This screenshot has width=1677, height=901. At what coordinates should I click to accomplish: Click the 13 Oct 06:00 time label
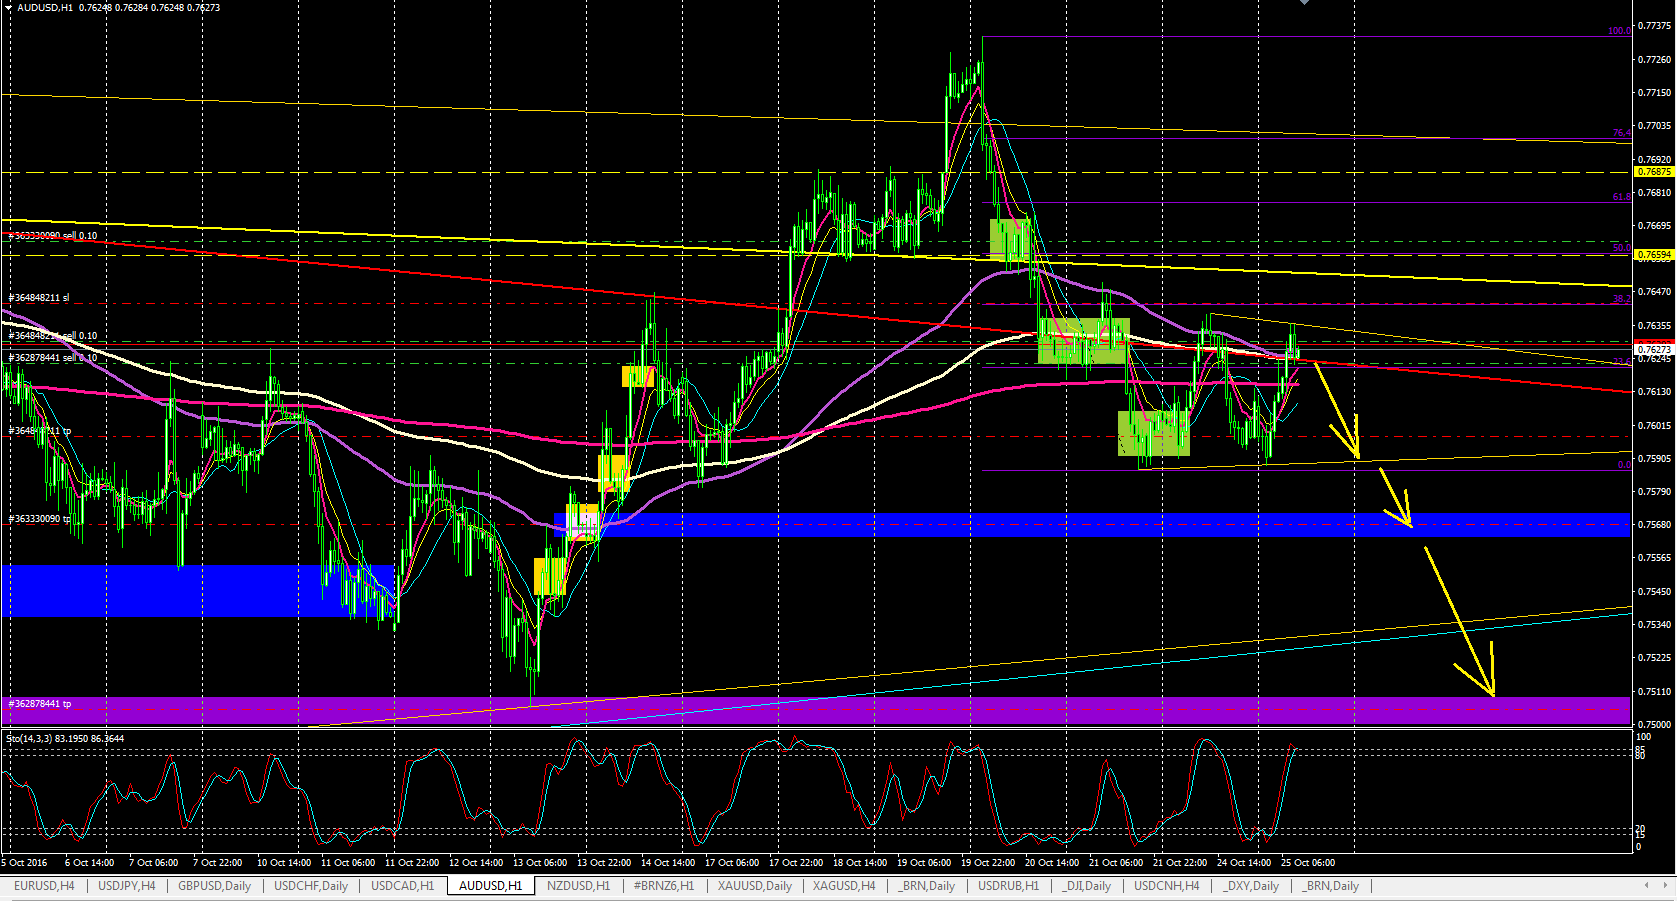click(540, 863)
